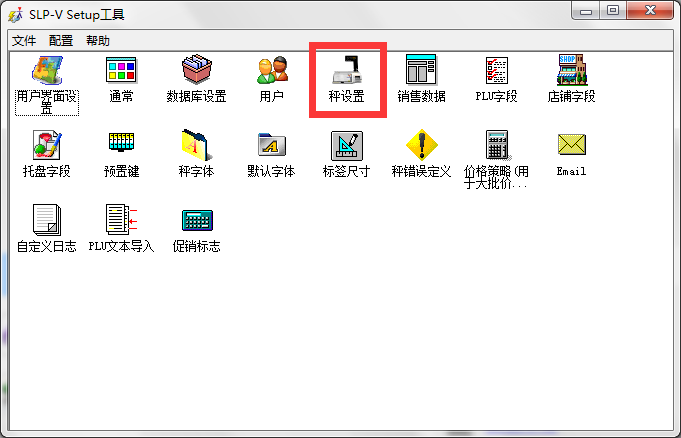Open the 配置 menu
Image resolution: width=681 pixels, height=438 pixels.
pos(61,41)
